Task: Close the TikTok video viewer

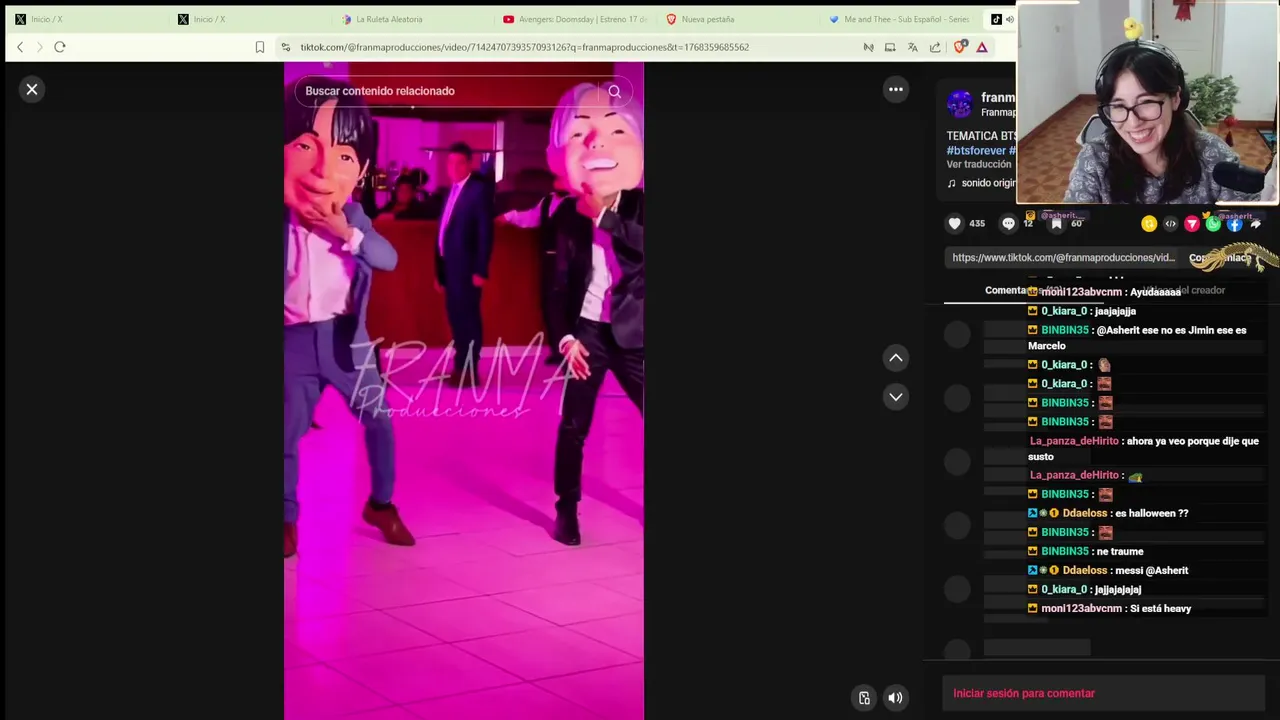Action: point(32,90)
